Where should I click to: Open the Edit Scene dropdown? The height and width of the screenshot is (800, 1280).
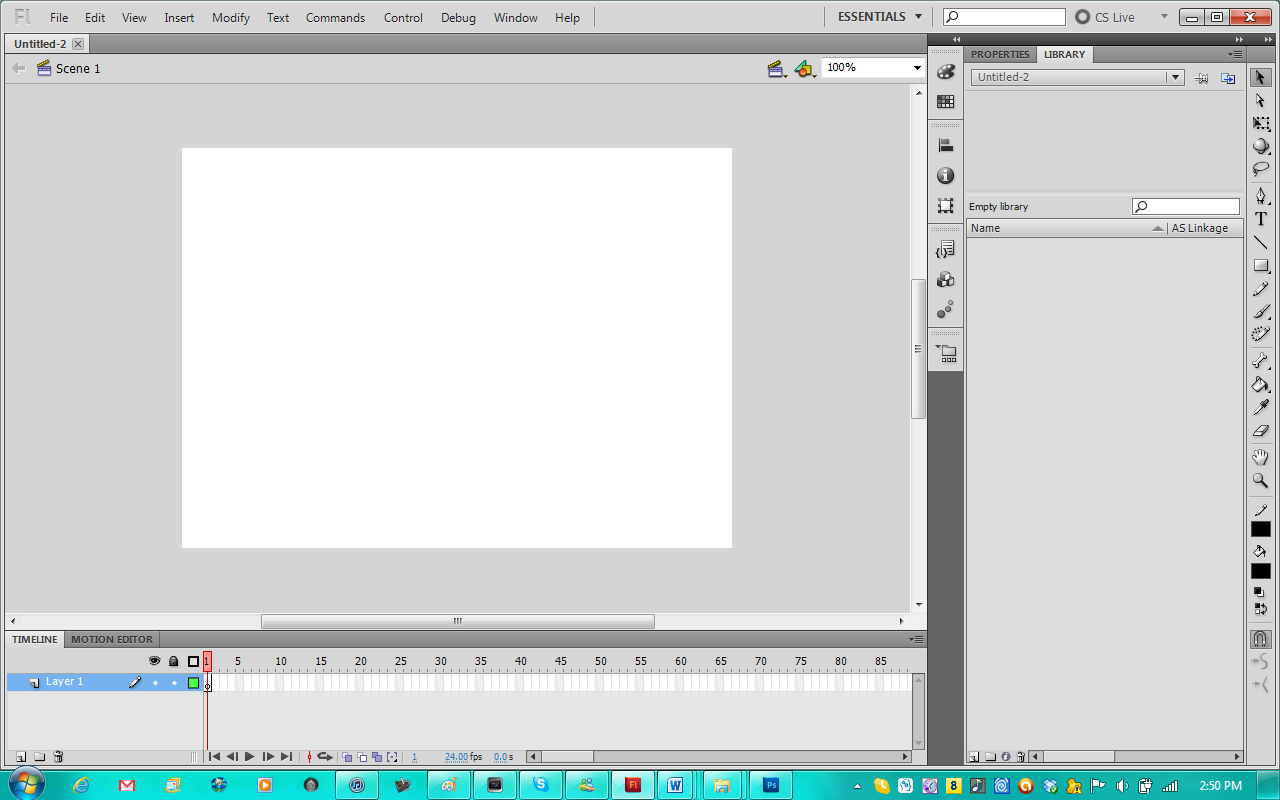(777, 68)
